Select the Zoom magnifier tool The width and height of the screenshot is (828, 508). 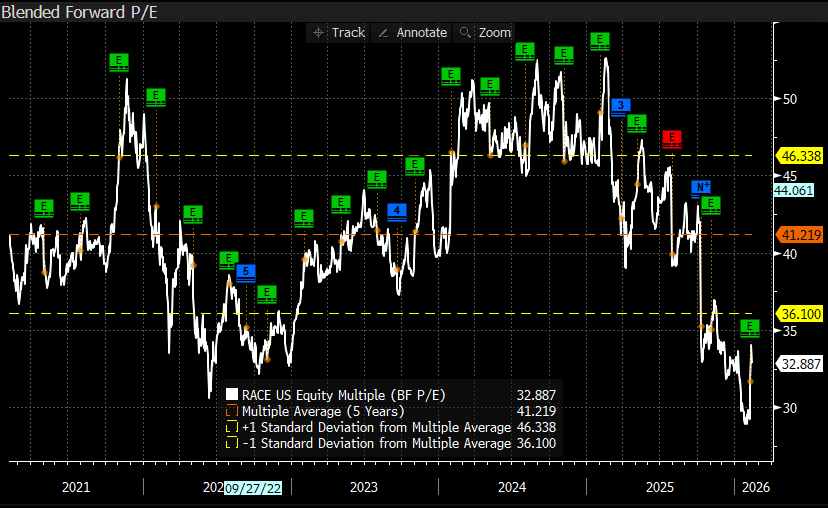(x=484, y=33)
